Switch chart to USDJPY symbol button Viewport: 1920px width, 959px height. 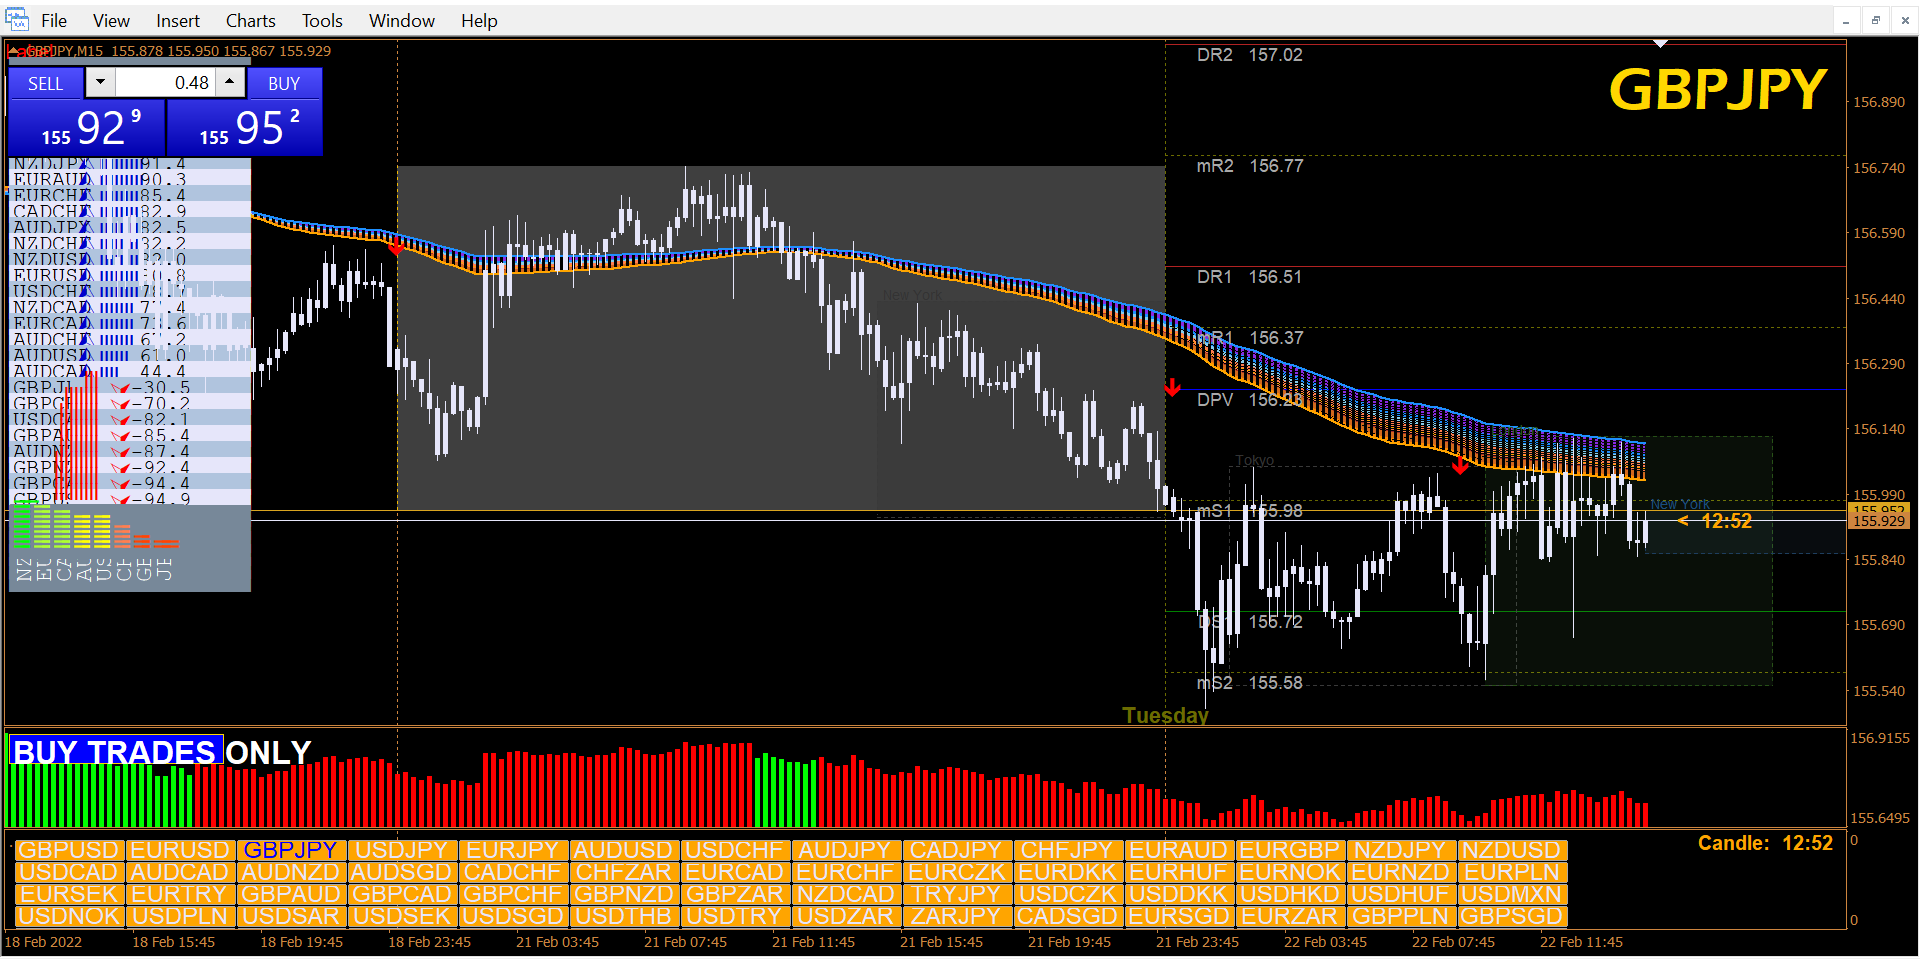(x=402, y=850)
